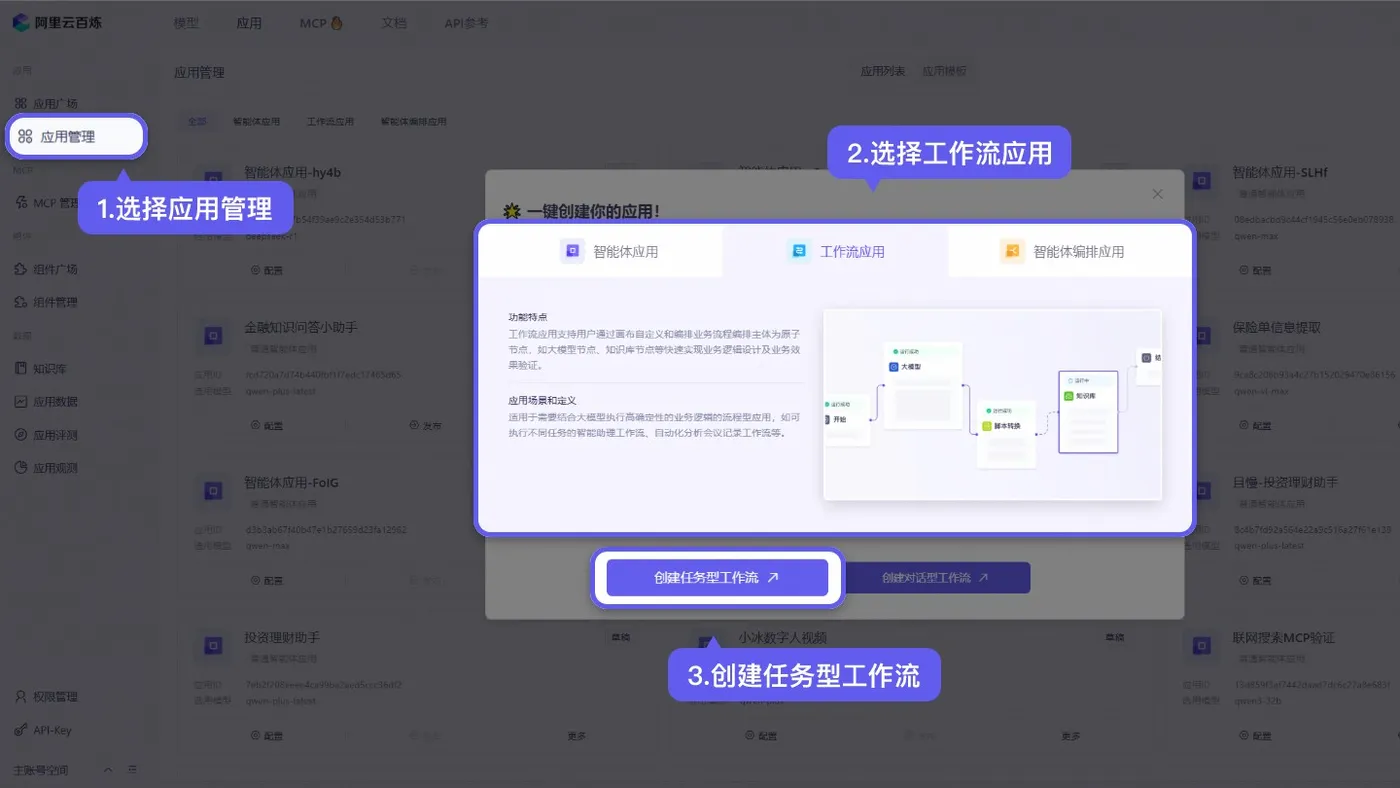Open 应用评测 in the sidebar

(x=48, y=435)
